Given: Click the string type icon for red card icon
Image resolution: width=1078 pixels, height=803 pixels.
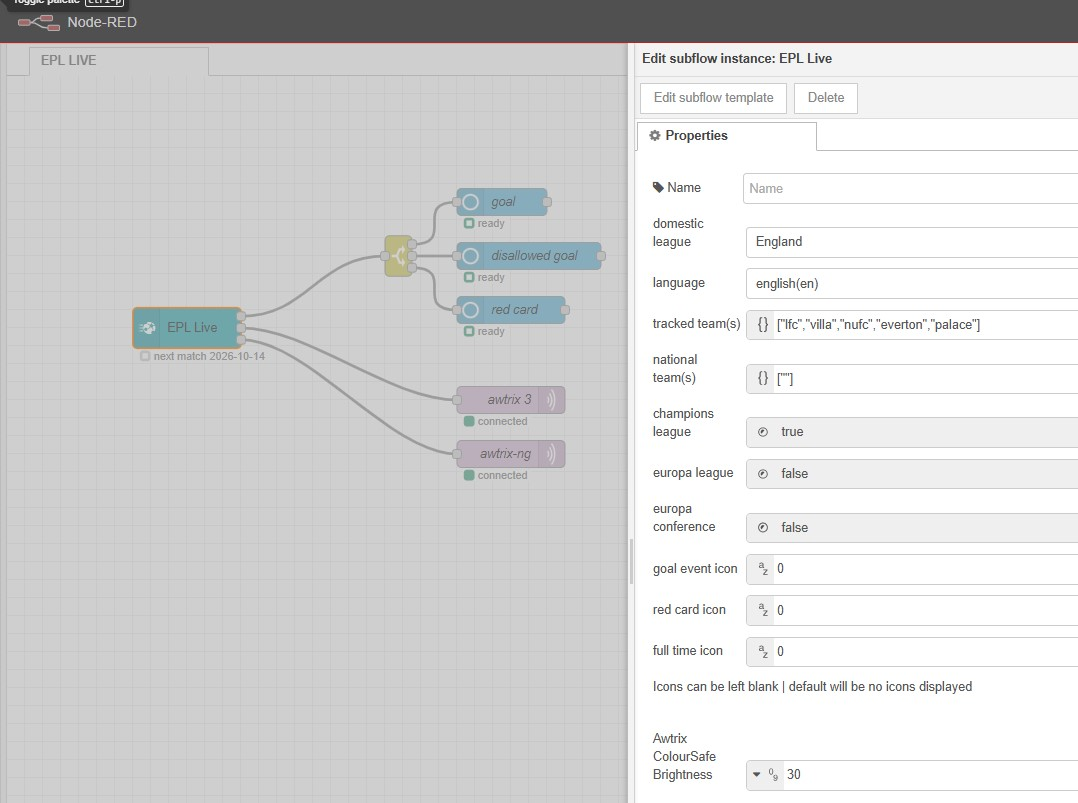Looking at the screenshot, I should (x=762, y=610).
